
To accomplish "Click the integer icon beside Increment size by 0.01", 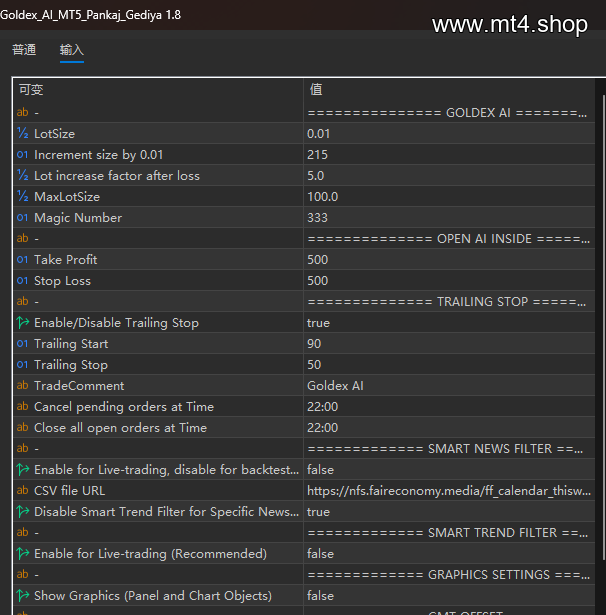I will (22, 155).
